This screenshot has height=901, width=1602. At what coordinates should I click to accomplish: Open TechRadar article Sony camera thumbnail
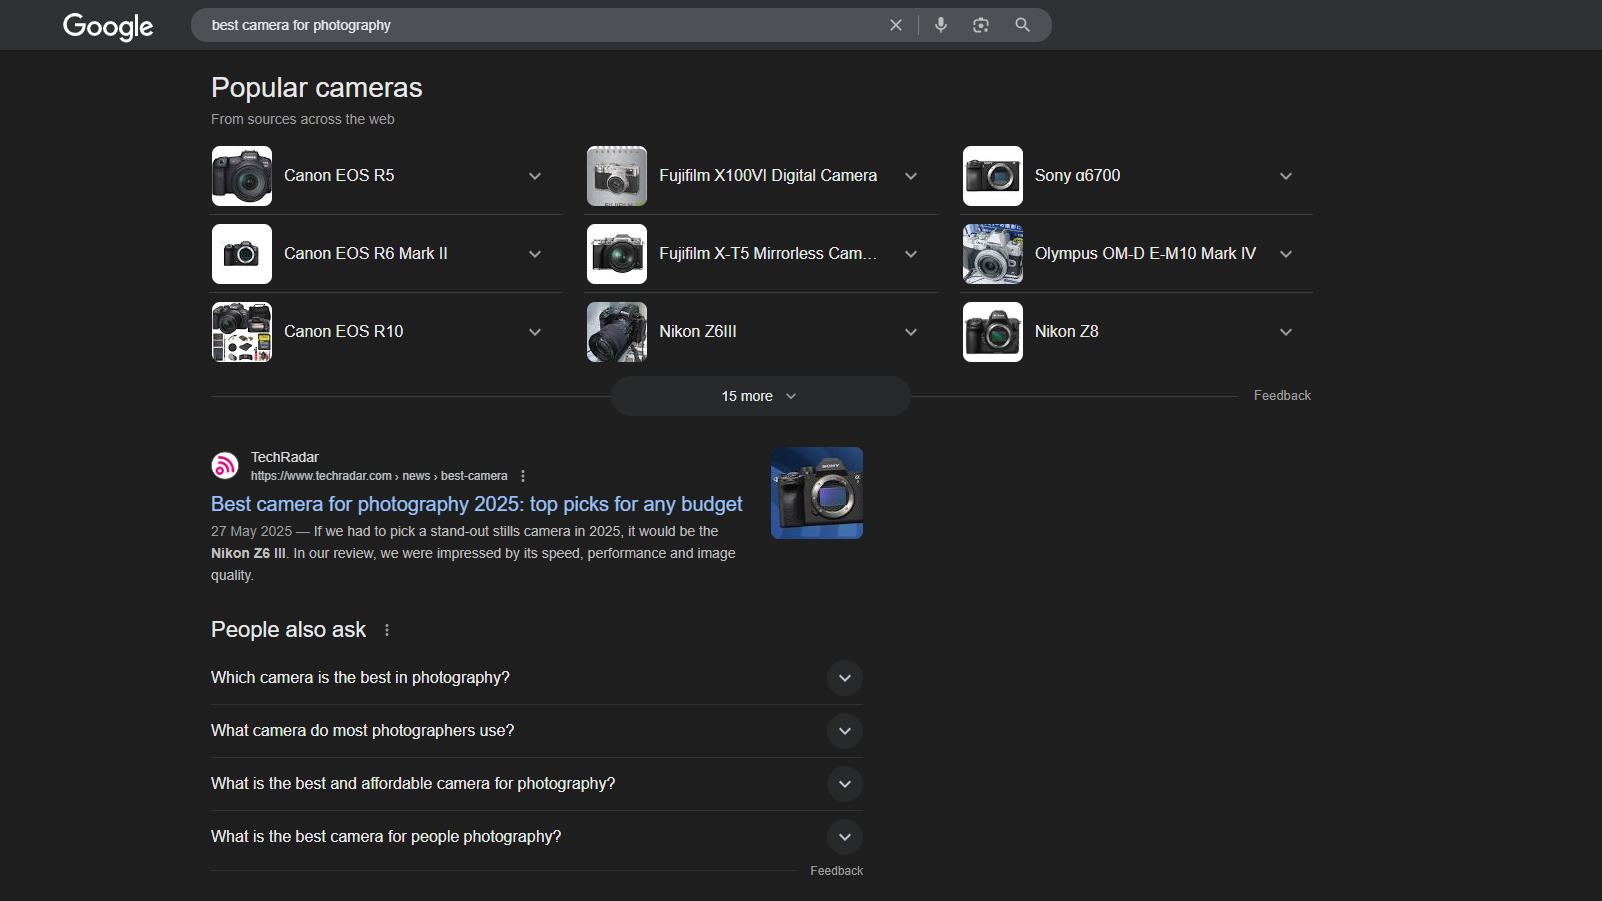[x=817, y=493]
